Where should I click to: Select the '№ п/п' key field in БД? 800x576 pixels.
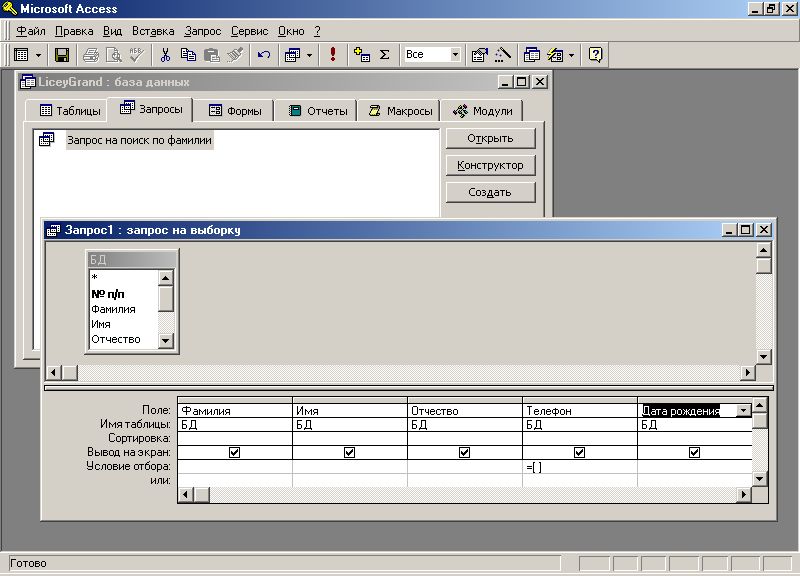tap(108, 294)
